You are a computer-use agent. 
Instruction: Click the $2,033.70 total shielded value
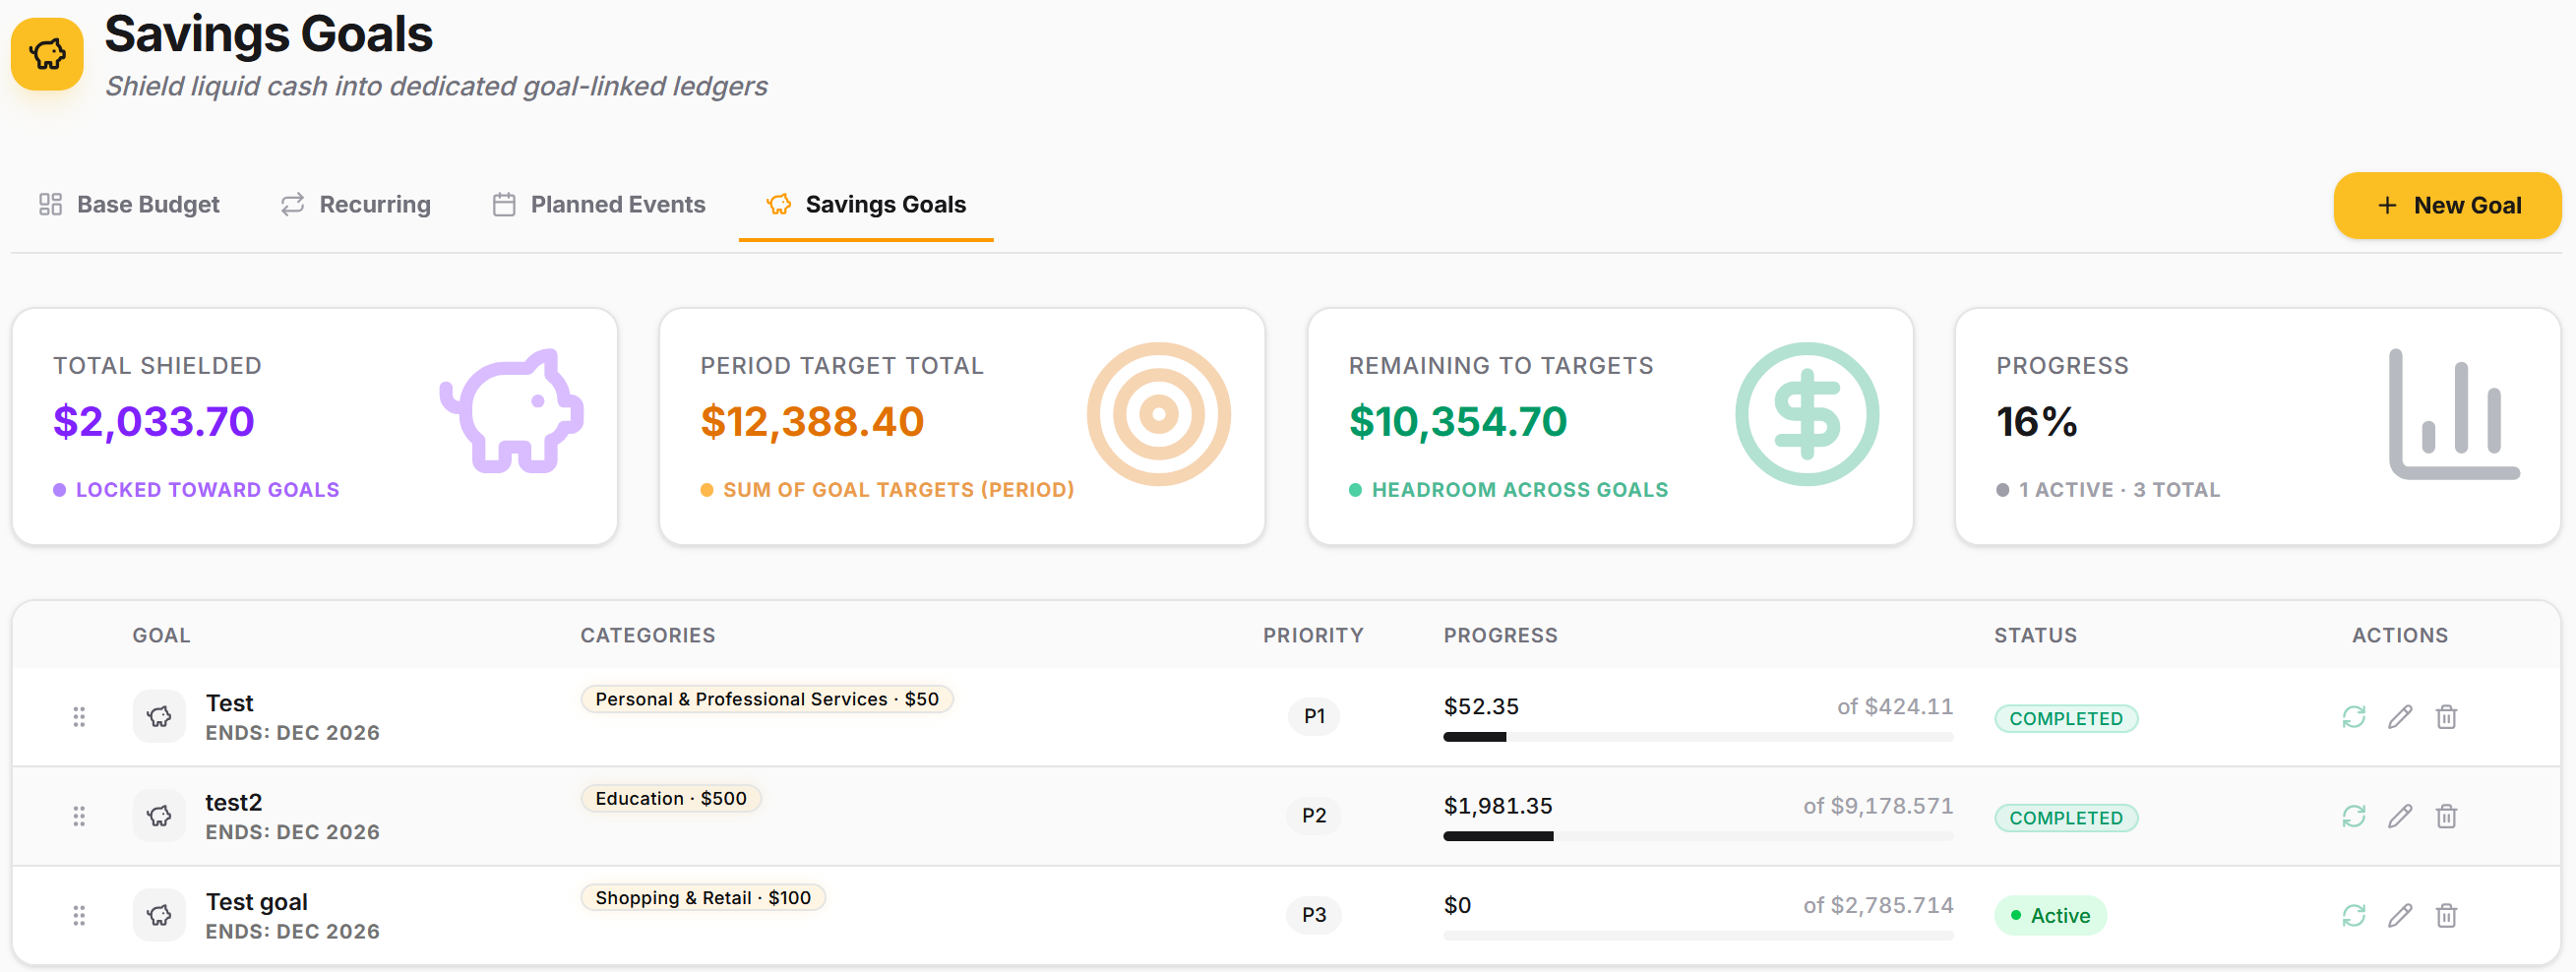154,421
